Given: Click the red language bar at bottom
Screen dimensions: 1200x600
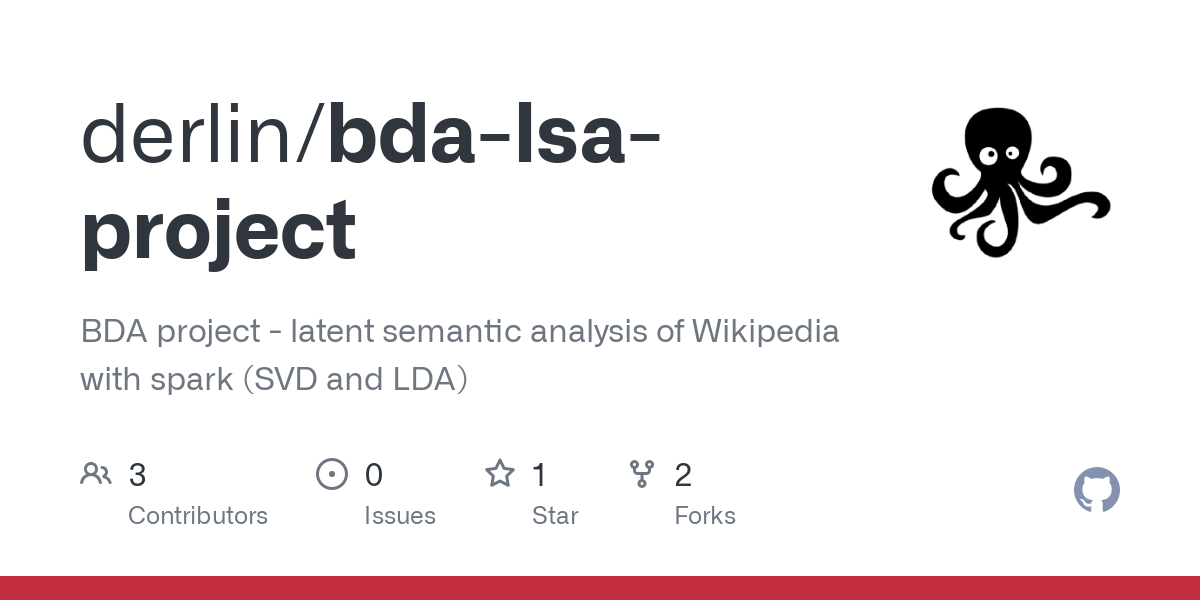Looking at the screenshot, I should (x=600, y=588).
